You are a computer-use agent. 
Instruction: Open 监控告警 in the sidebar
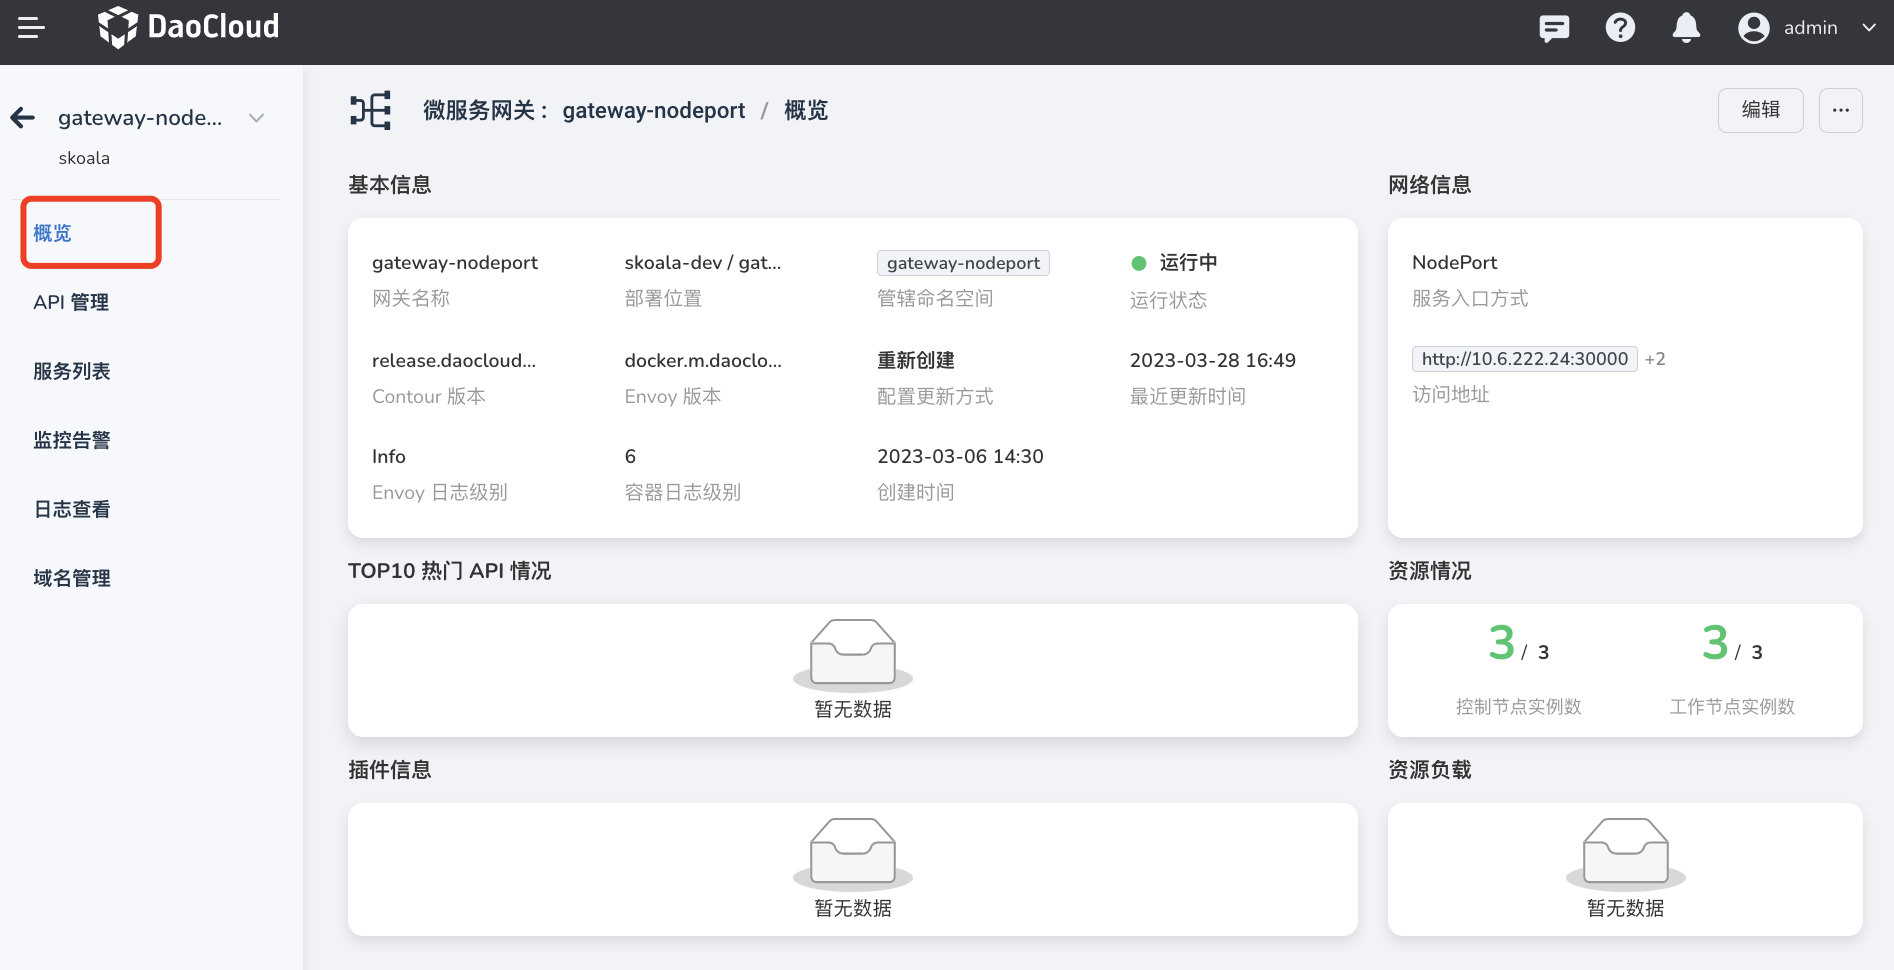pos(71,440)
